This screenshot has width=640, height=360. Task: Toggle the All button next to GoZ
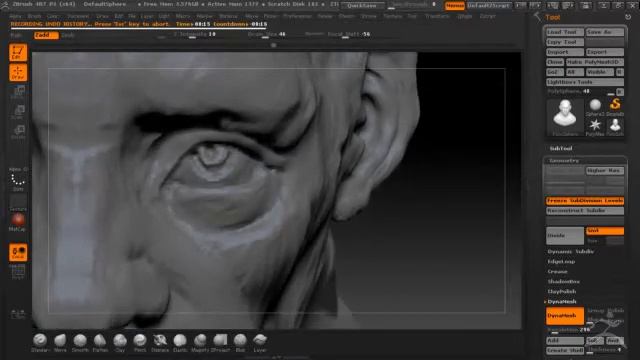pyautogui.click(x=575, y=72)
